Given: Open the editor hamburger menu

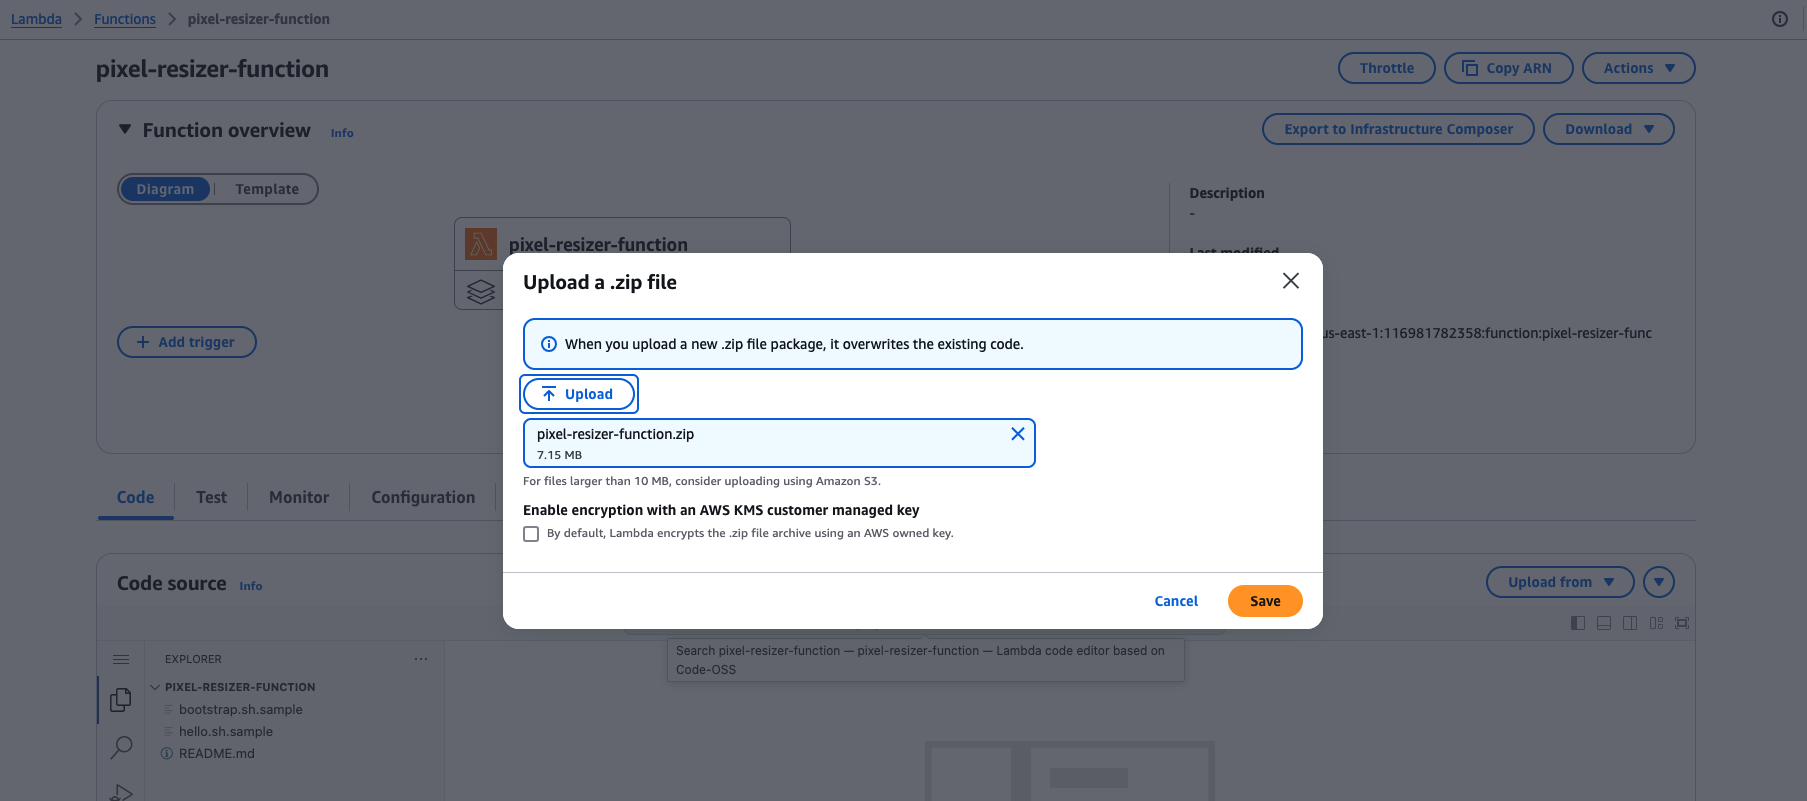Looking at the screenshot, I should click(121, 659).
